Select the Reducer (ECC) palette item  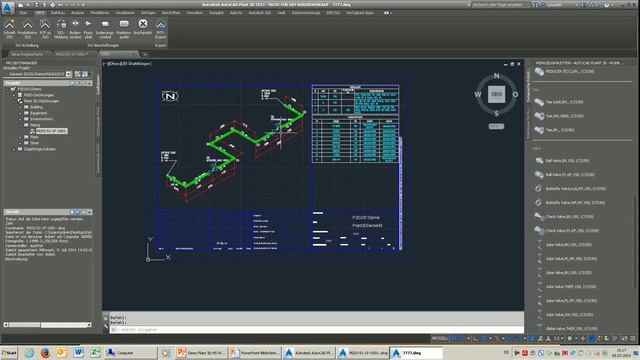pyautogui.click(x=564, y=72)
